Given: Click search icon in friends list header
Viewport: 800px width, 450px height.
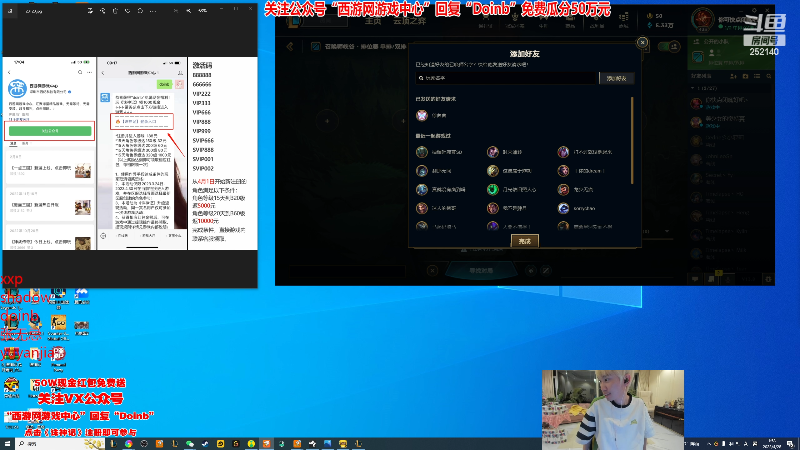Looking at the screenshot, I should pos(769,76).
